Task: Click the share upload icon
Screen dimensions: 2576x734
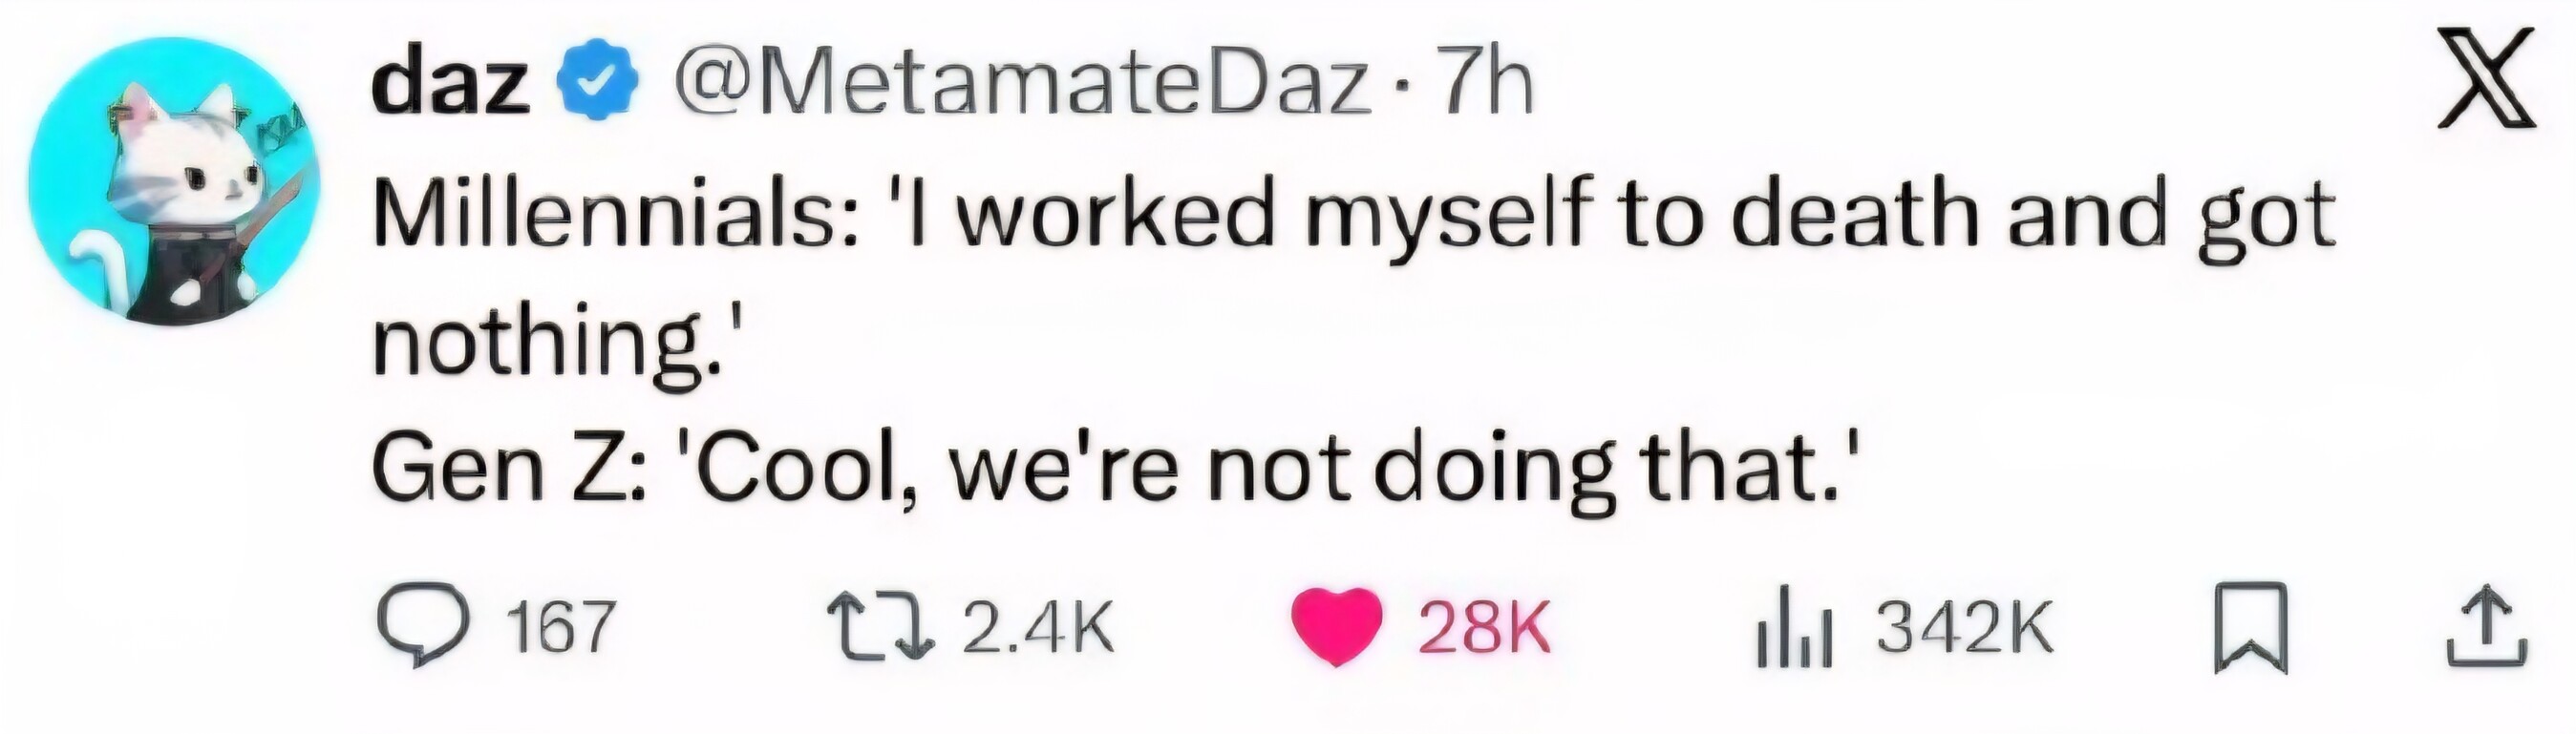Action: coord(2487,627)
